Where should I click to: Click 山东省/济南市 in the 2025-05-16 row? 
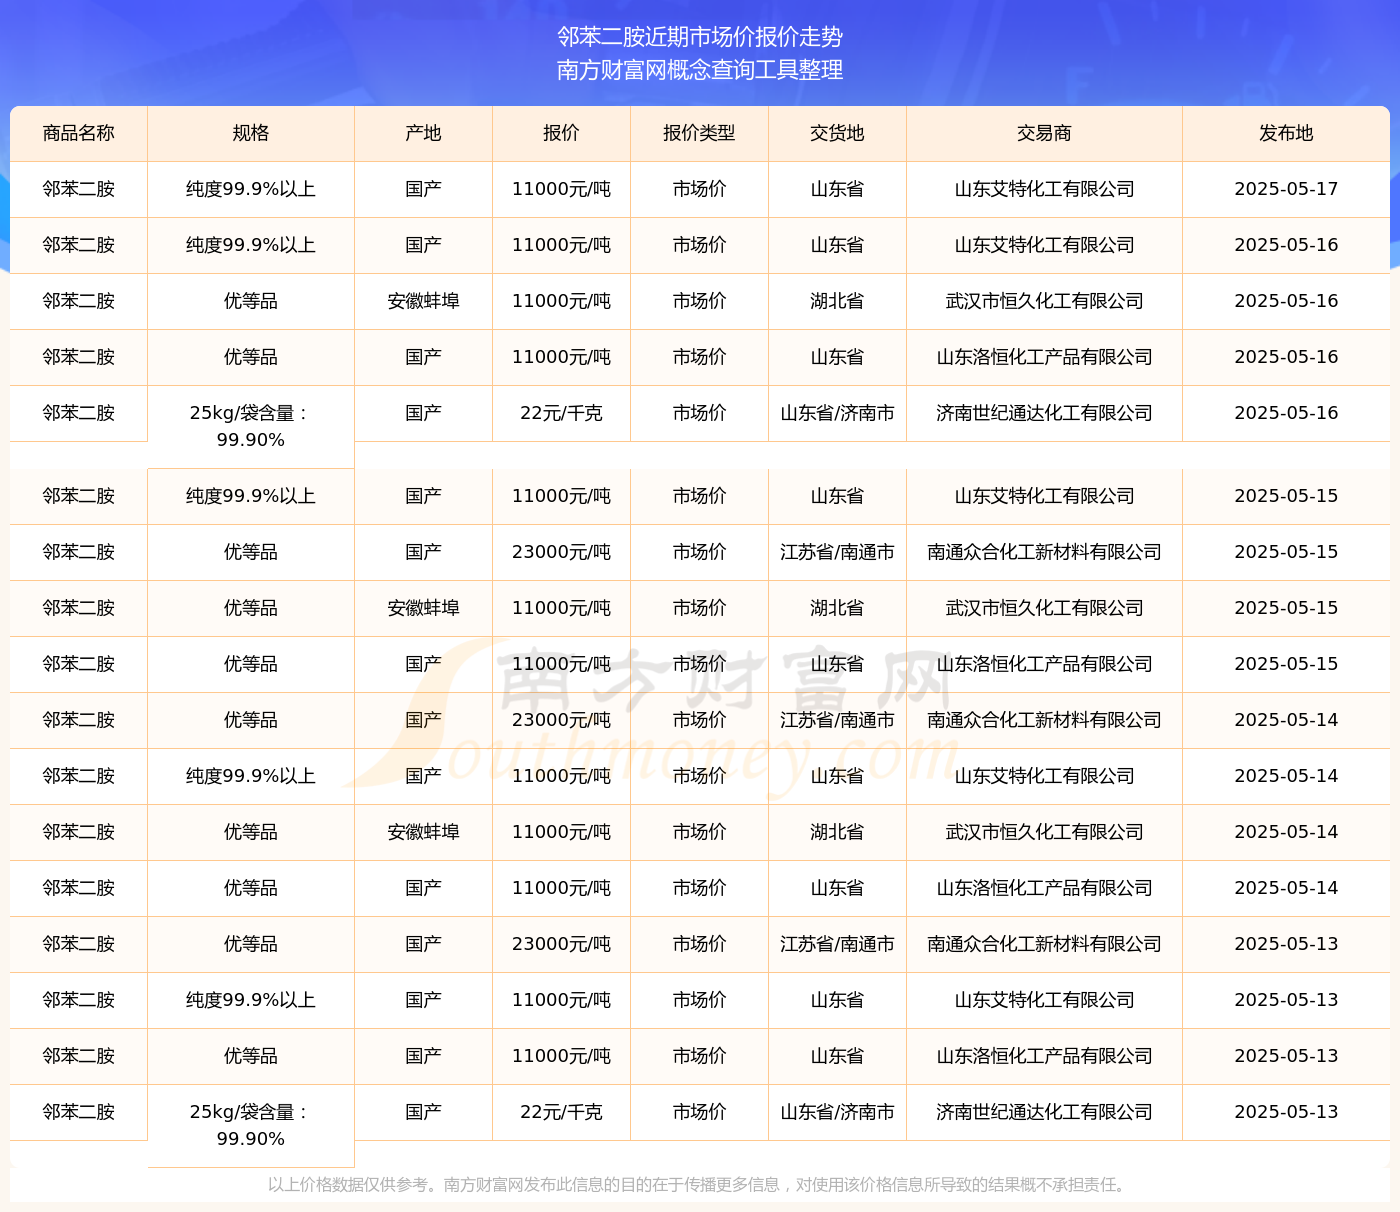tap(838, 413)
